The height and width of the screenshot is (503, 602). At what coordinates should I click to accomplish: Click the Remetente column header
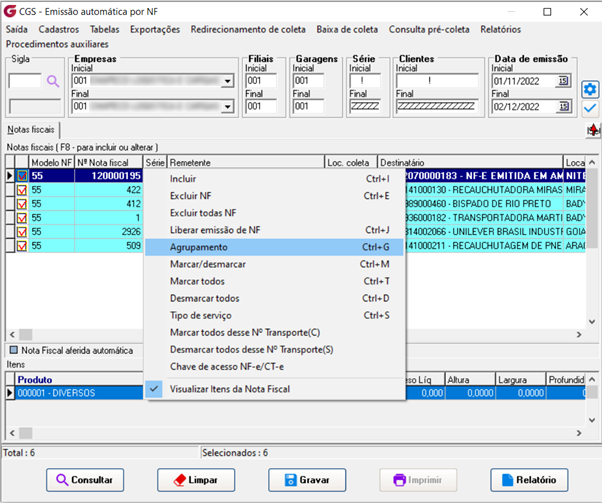point(246,163)
